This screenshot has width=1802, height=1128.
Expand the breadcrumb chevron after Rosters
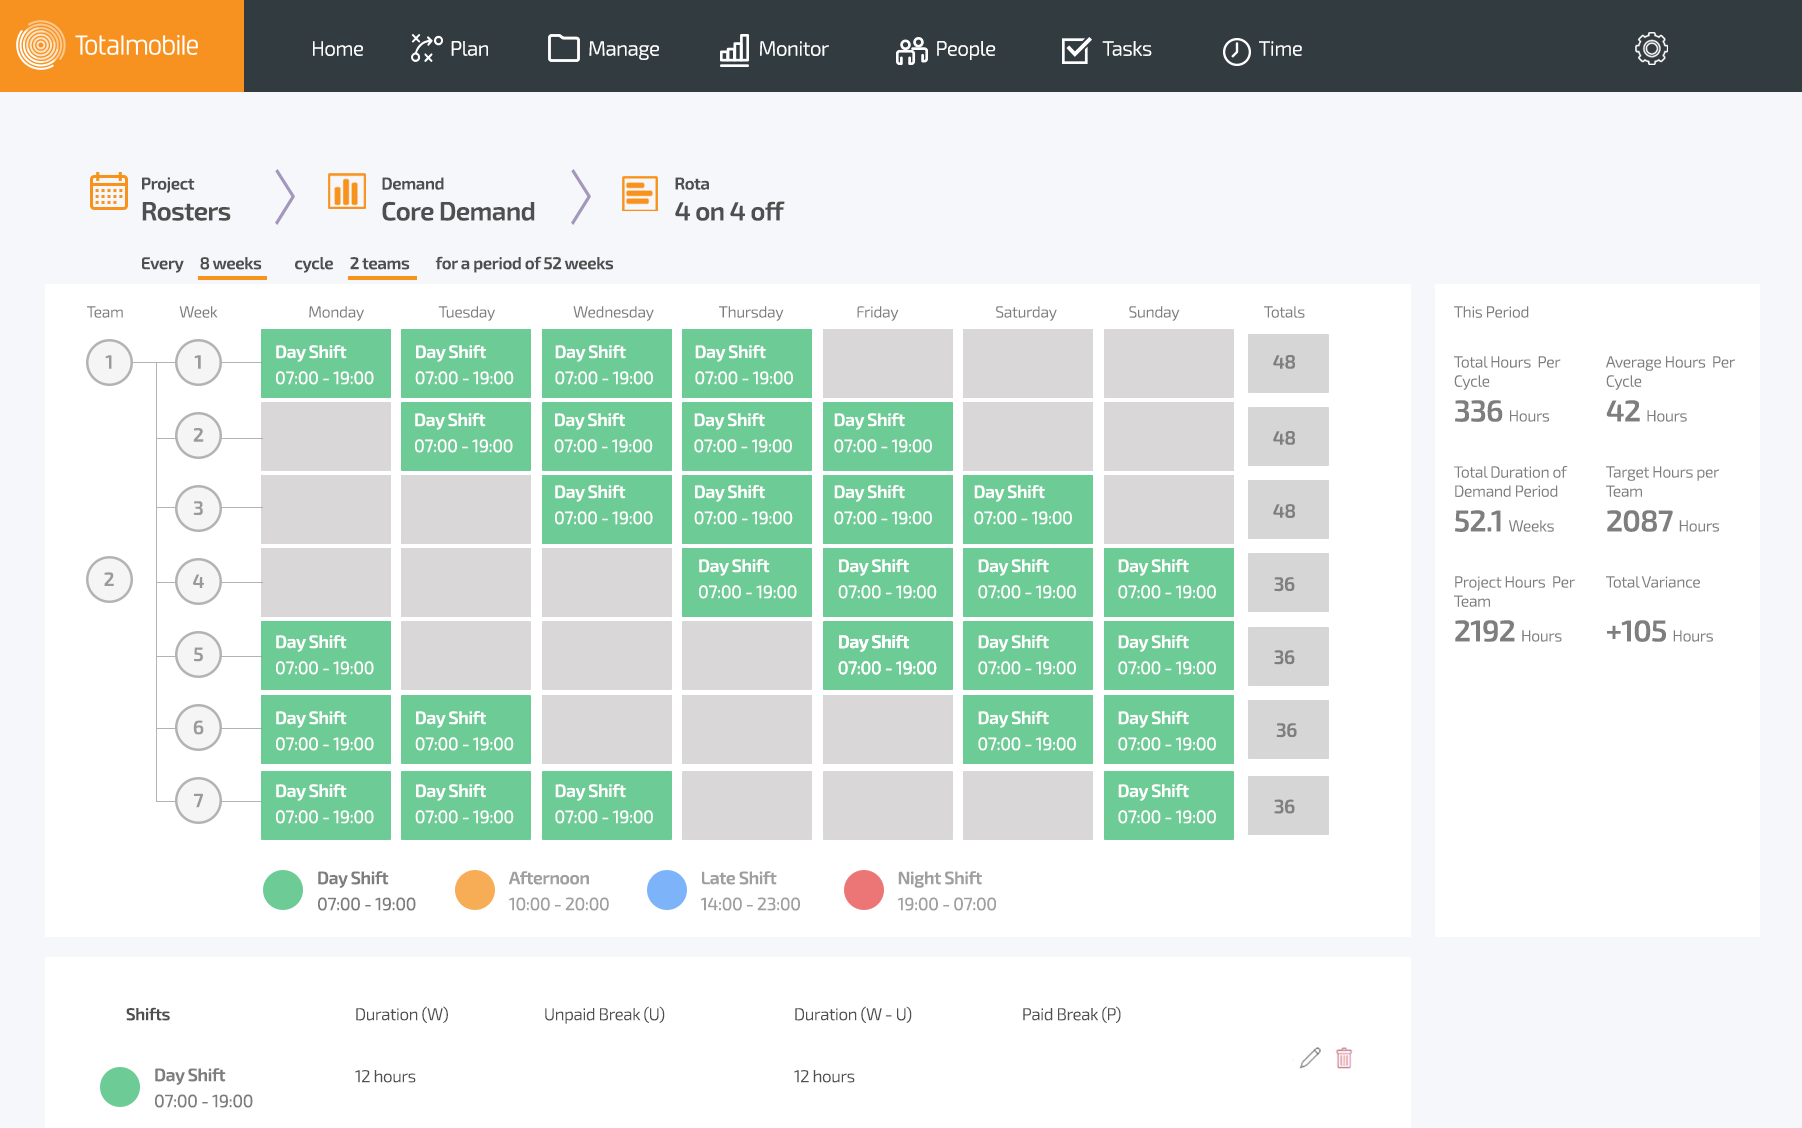(284, 197)
